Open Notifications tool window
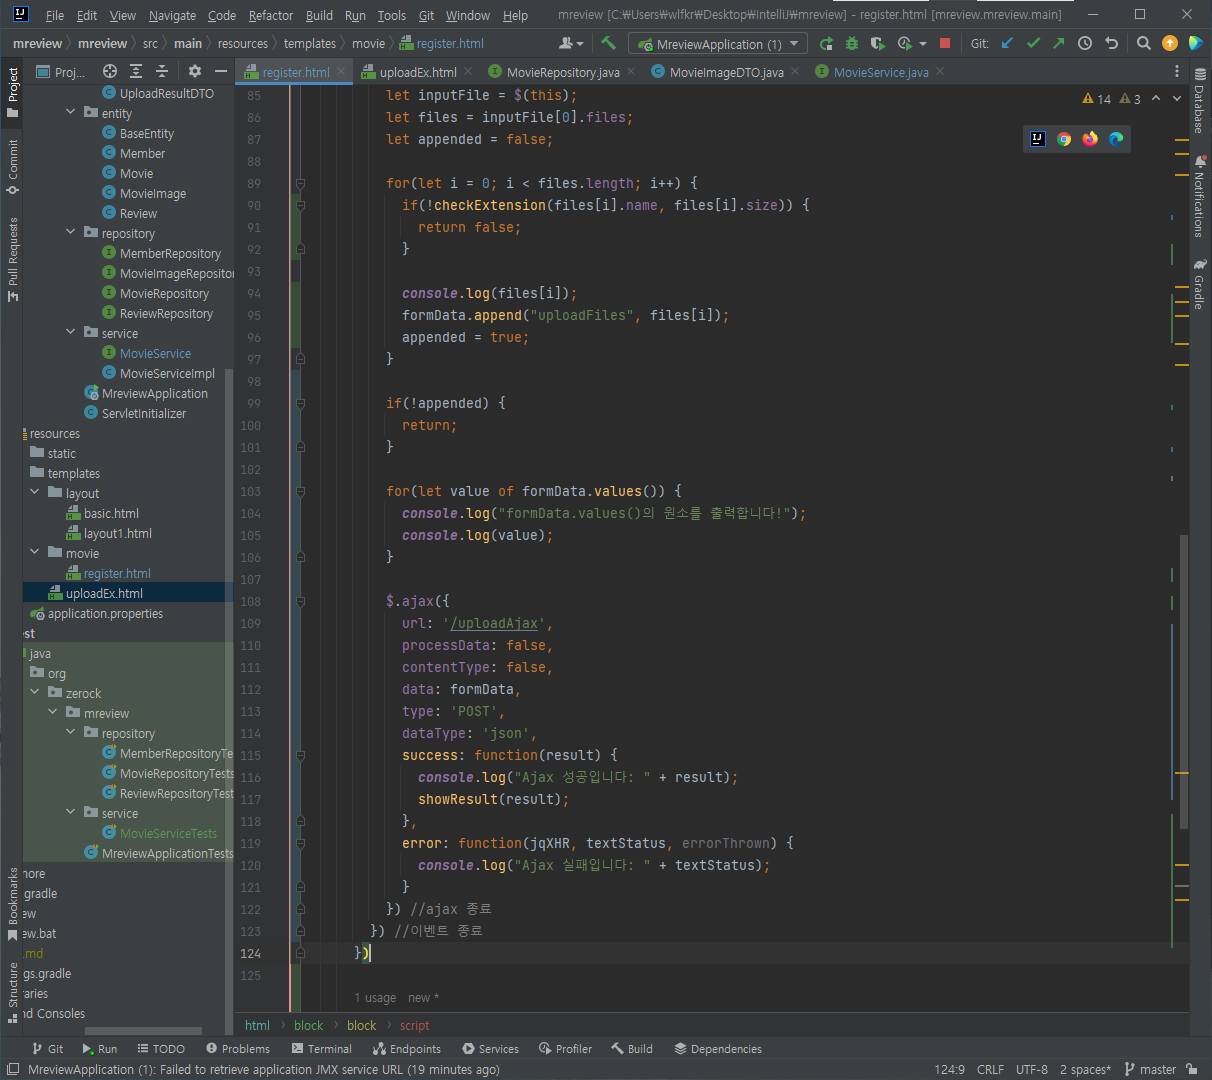Screen dimensions: 1212x1080 pos(1200,196)
